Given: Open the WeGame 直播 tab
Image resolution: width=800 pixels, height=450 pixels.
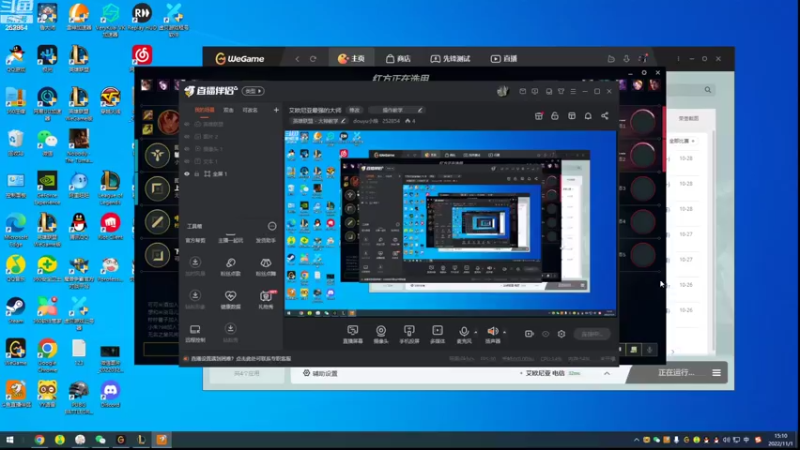Looking at the screenshot, I should 504,59.
